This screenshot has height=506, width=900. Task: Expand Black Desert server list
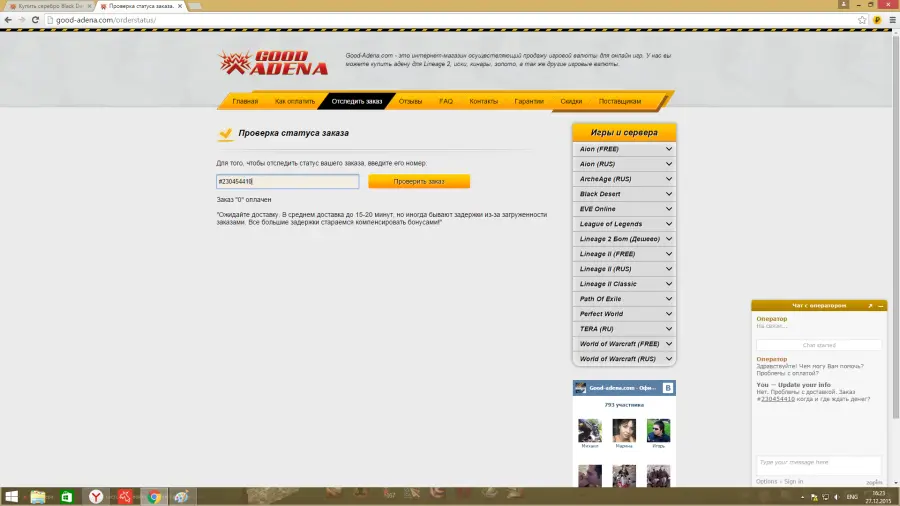[624, 193]
